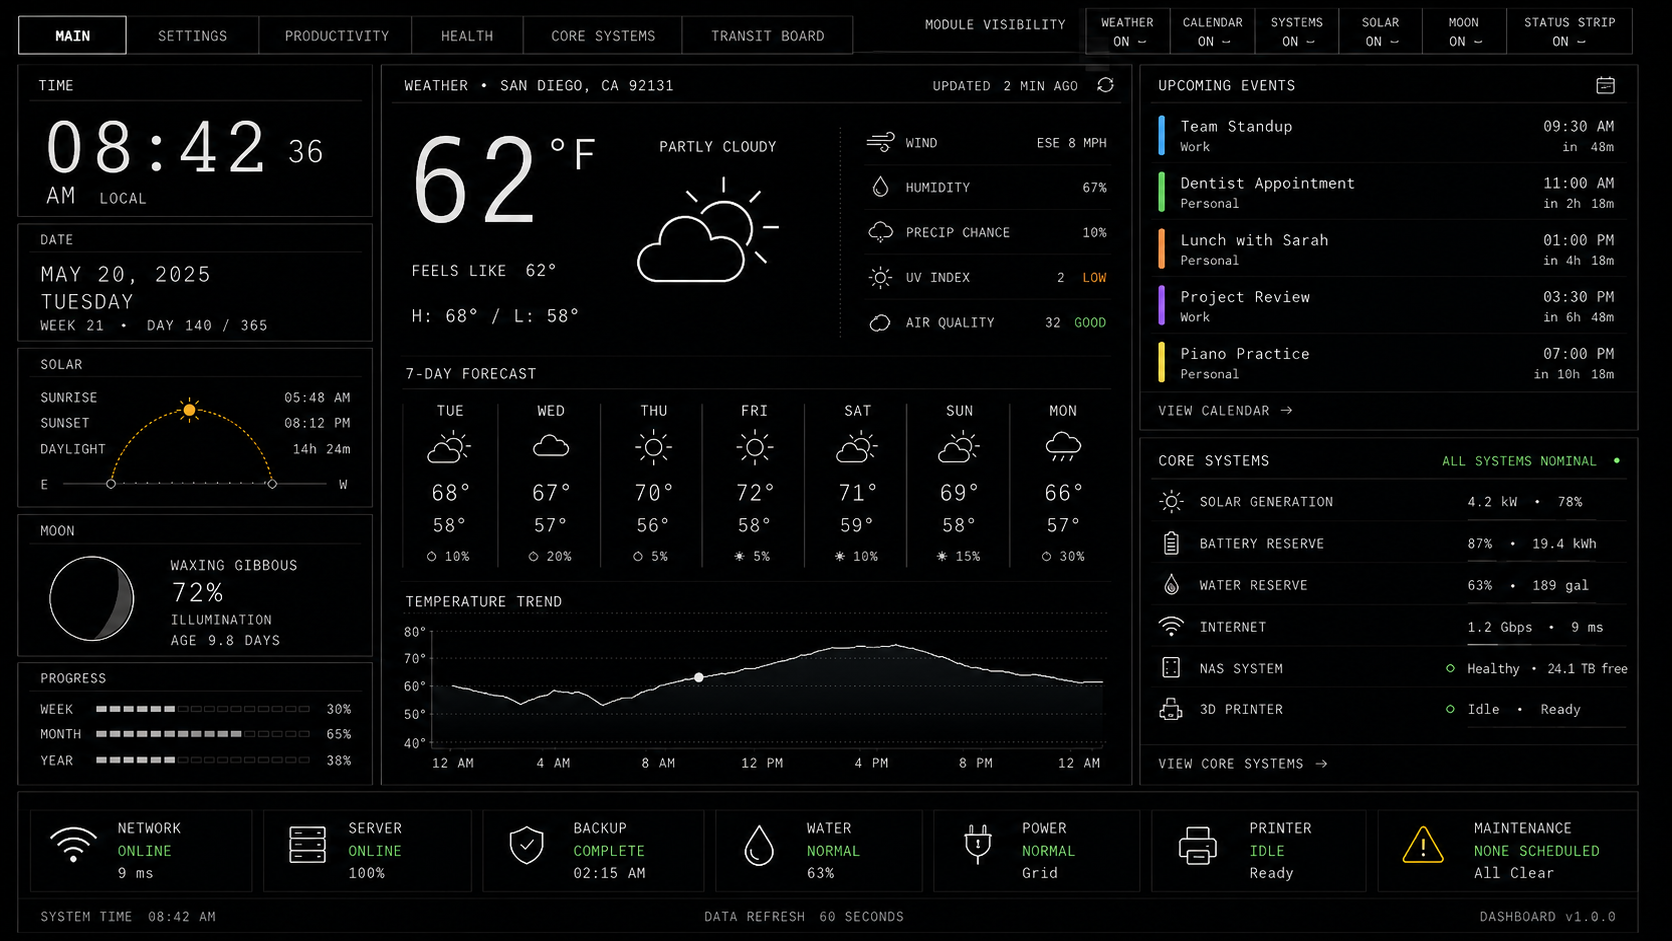
Task: Select the Friday forecast column
Action: click(754, 484)
